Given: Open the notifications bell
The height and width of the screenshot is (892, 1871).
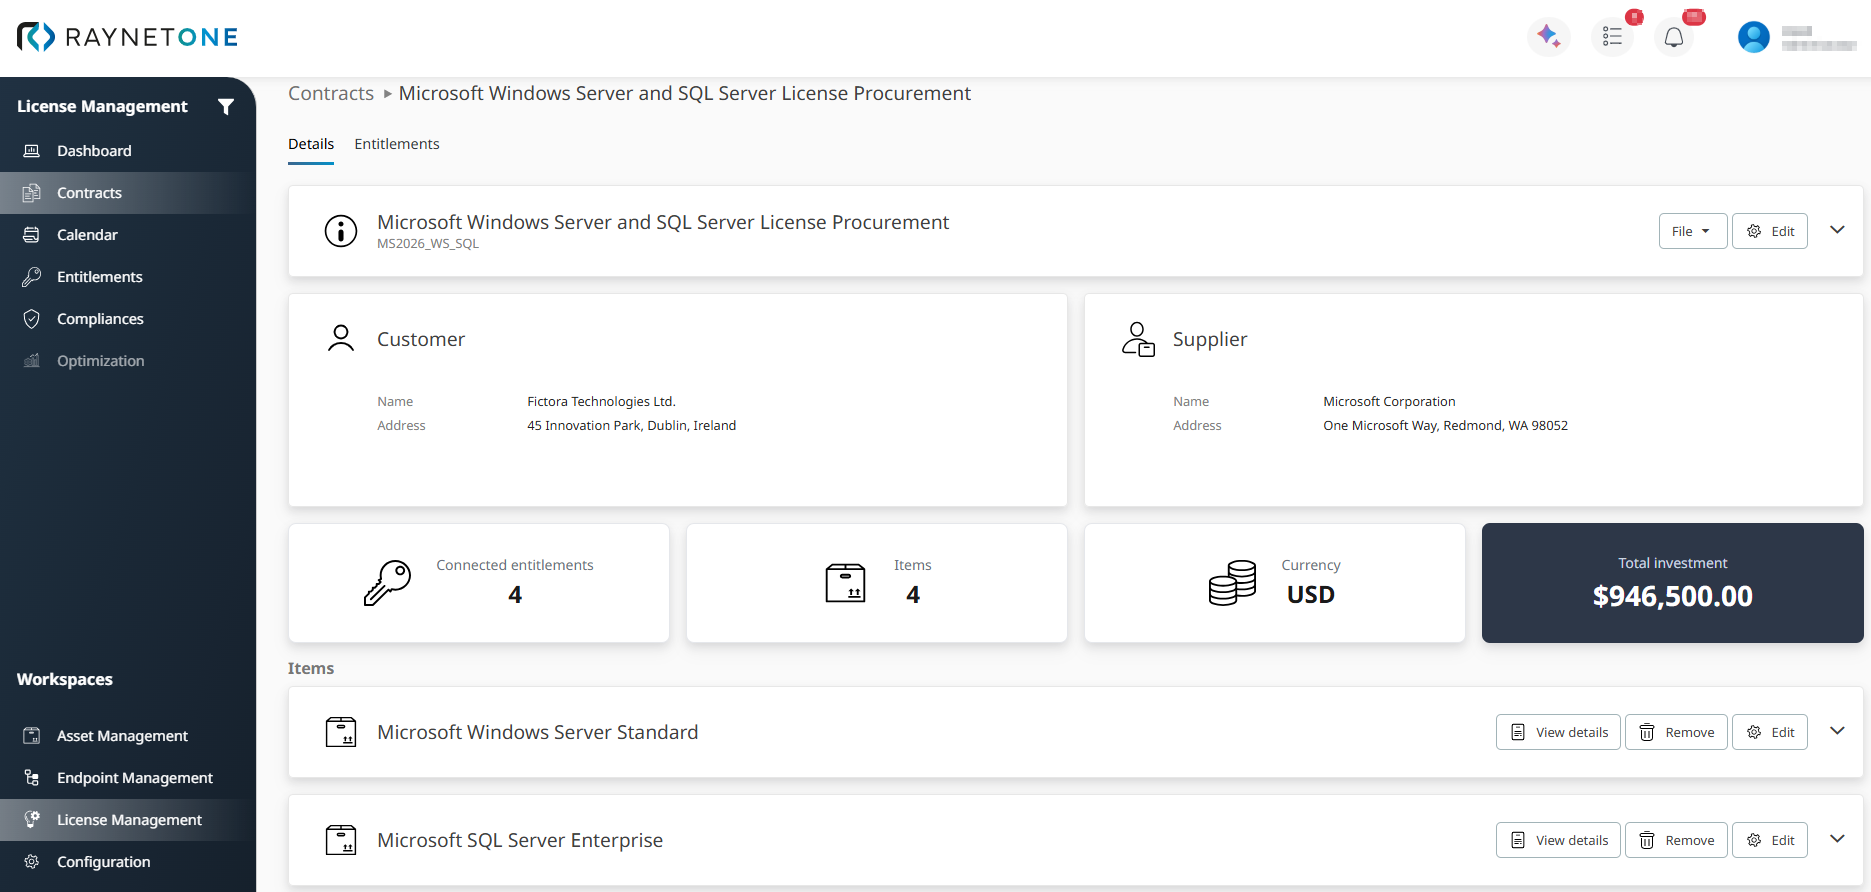Looking at the screenshot, I should point(1674,37).
